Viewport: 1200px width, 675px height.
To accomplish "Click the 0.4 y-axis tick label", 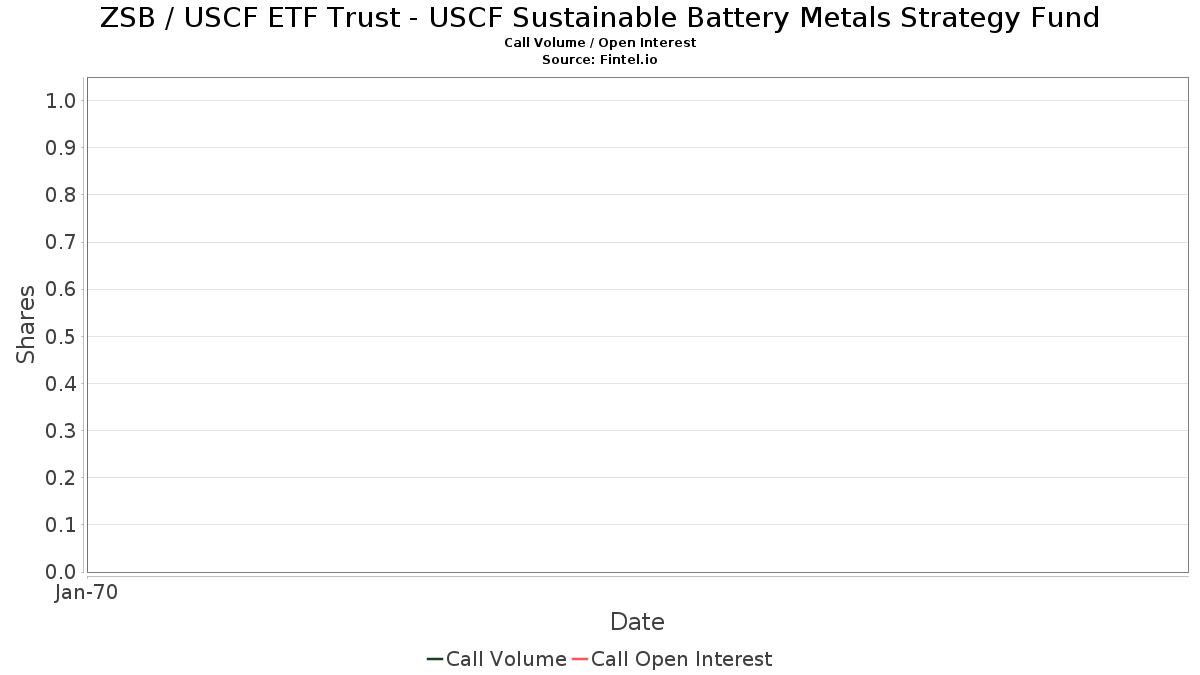I will pyautogui.click(x=61, y=384).
